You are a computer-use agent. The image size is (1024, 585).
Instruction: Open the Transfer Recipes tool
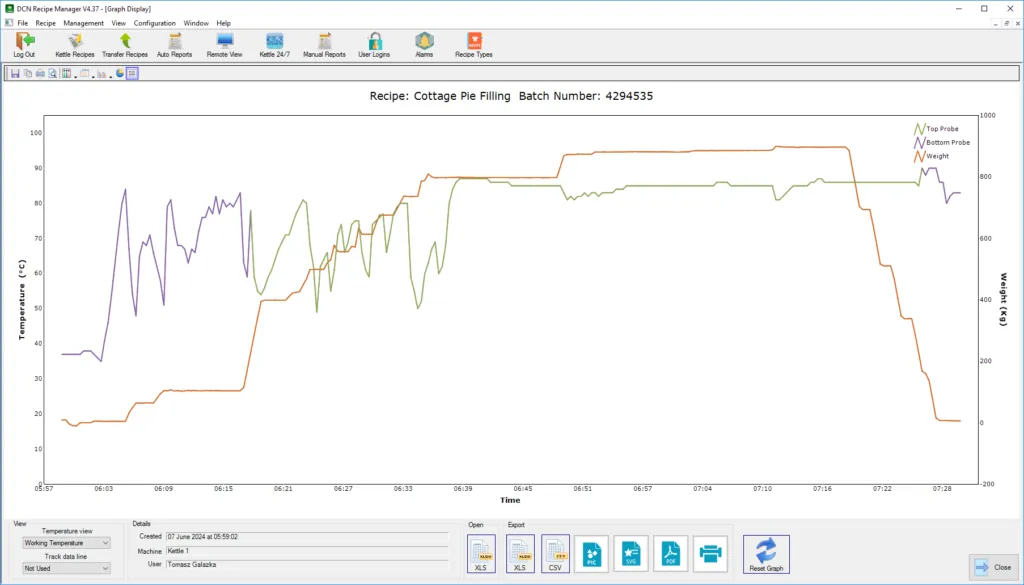[x=125, y=45]
